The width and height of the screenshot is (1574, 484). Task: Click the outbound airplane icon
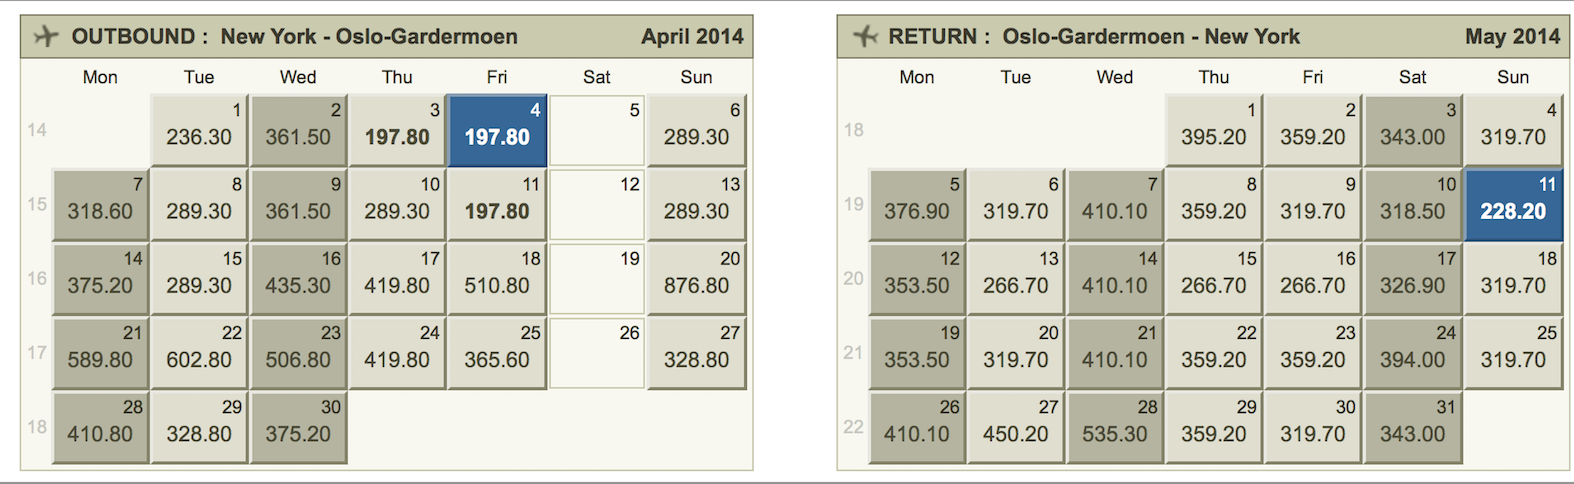coord(46,36)
